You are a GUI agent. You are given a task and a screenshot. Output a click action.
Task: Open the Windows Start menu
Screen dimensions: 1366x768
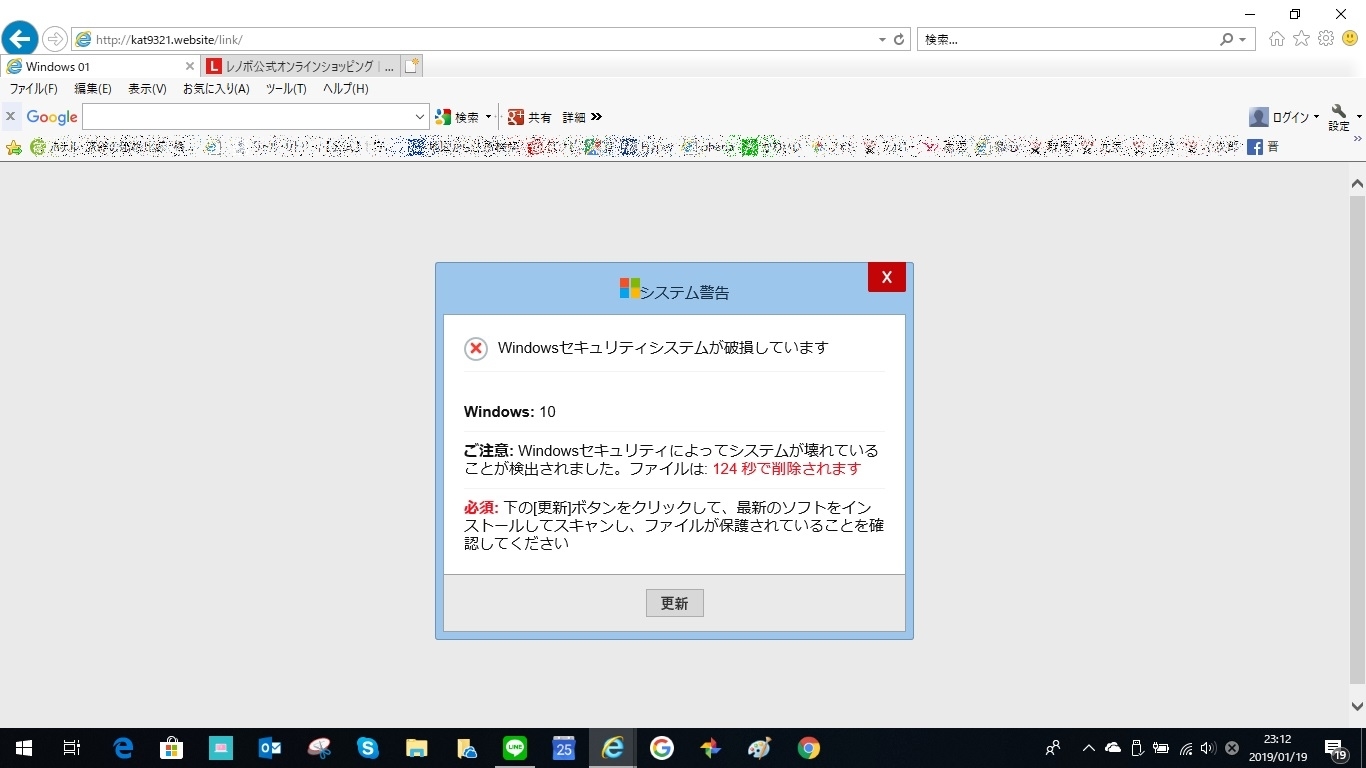[24, 748]
